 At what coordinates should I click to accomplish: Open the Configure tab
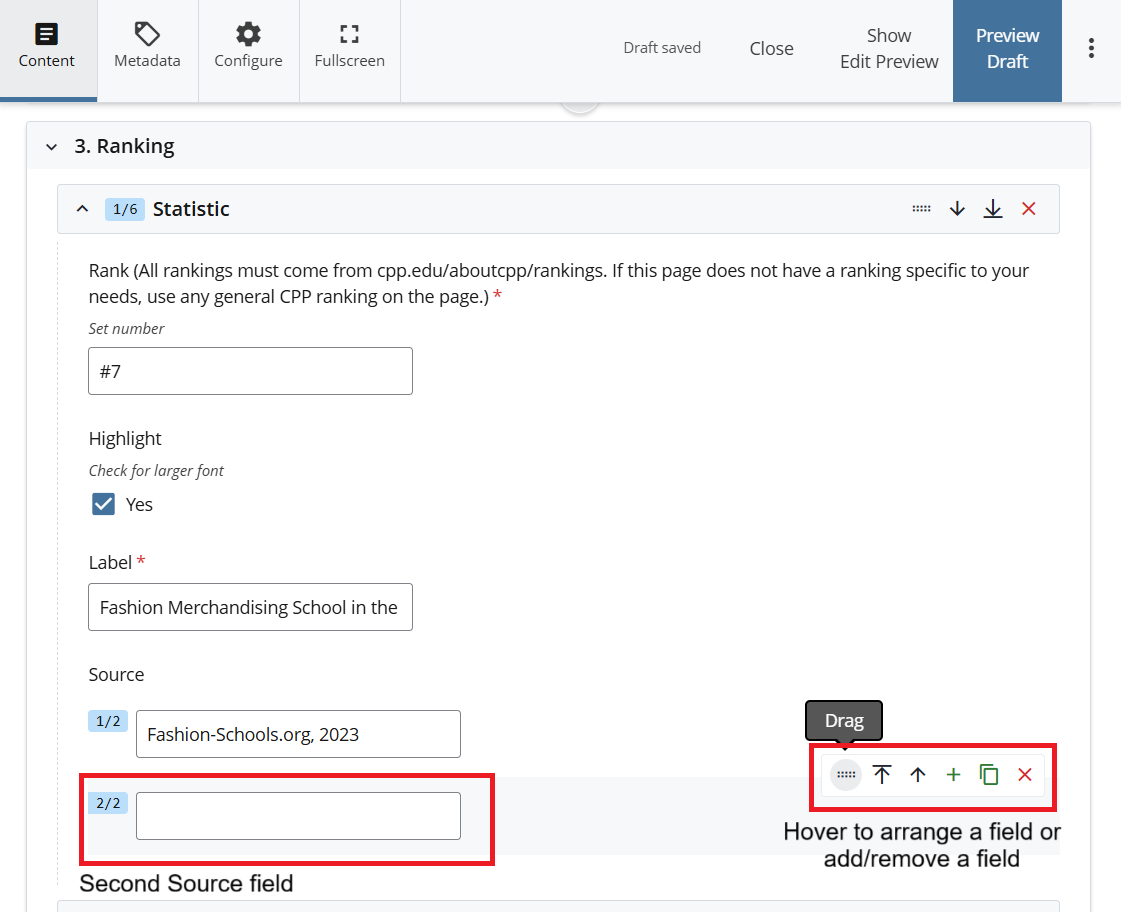tap(248, 48)
